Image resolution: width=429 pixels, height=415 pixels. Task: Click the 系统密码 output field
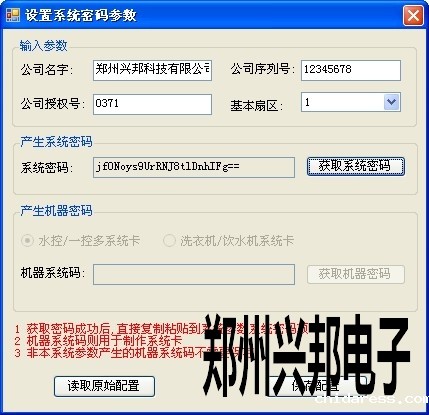(194, 167)
